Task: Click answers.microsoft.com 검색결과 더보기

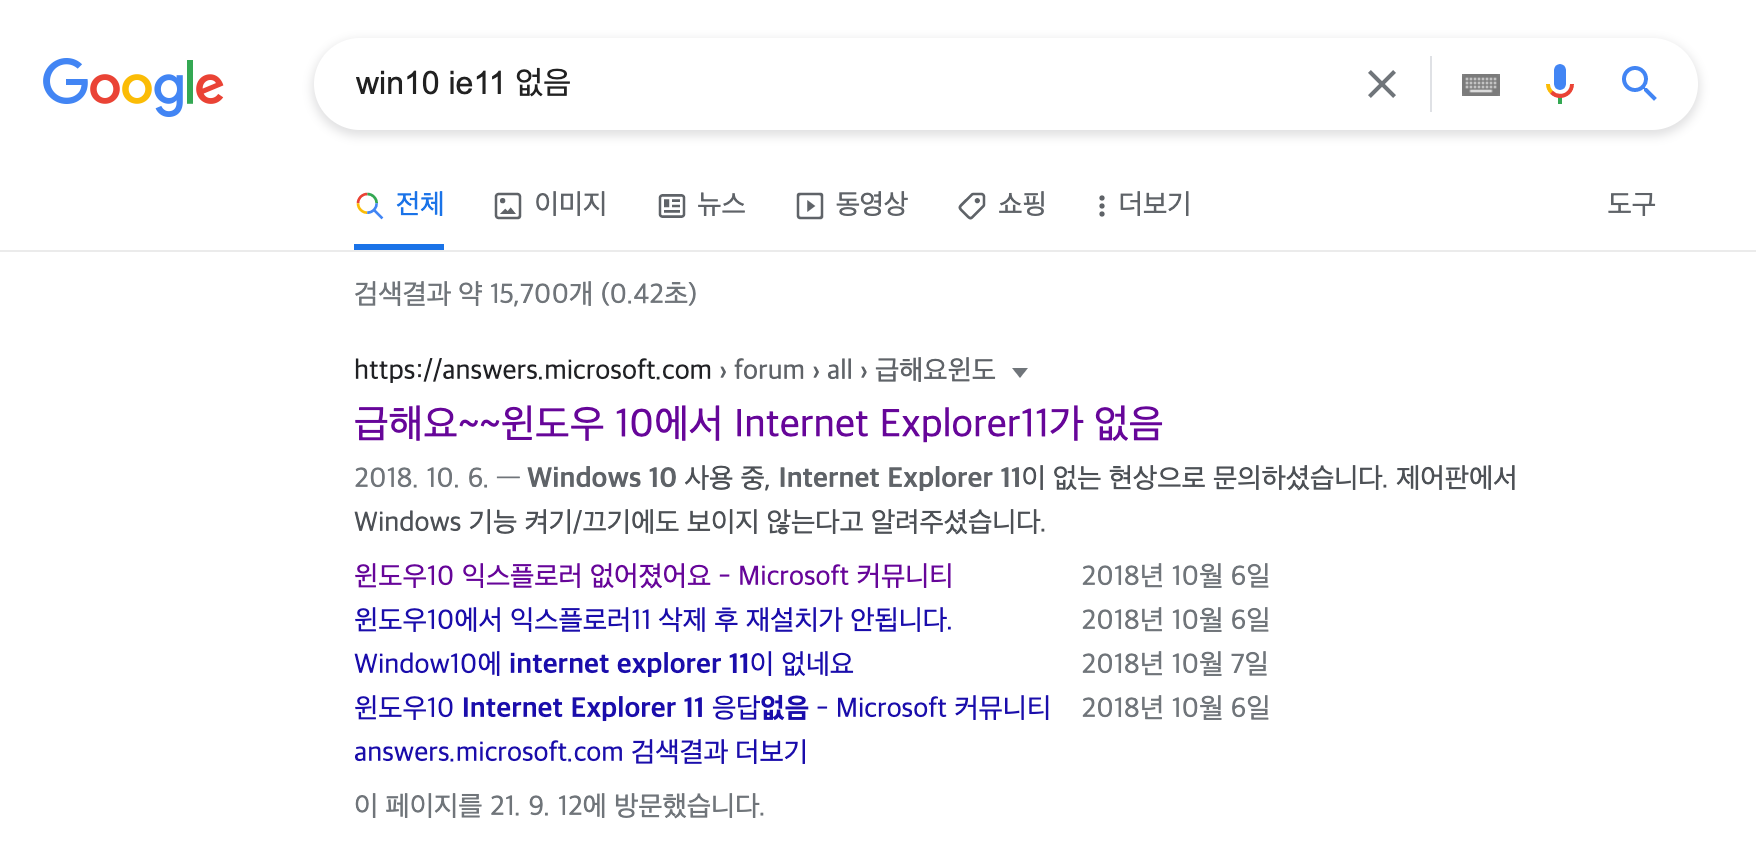Action: click(581, 752)
